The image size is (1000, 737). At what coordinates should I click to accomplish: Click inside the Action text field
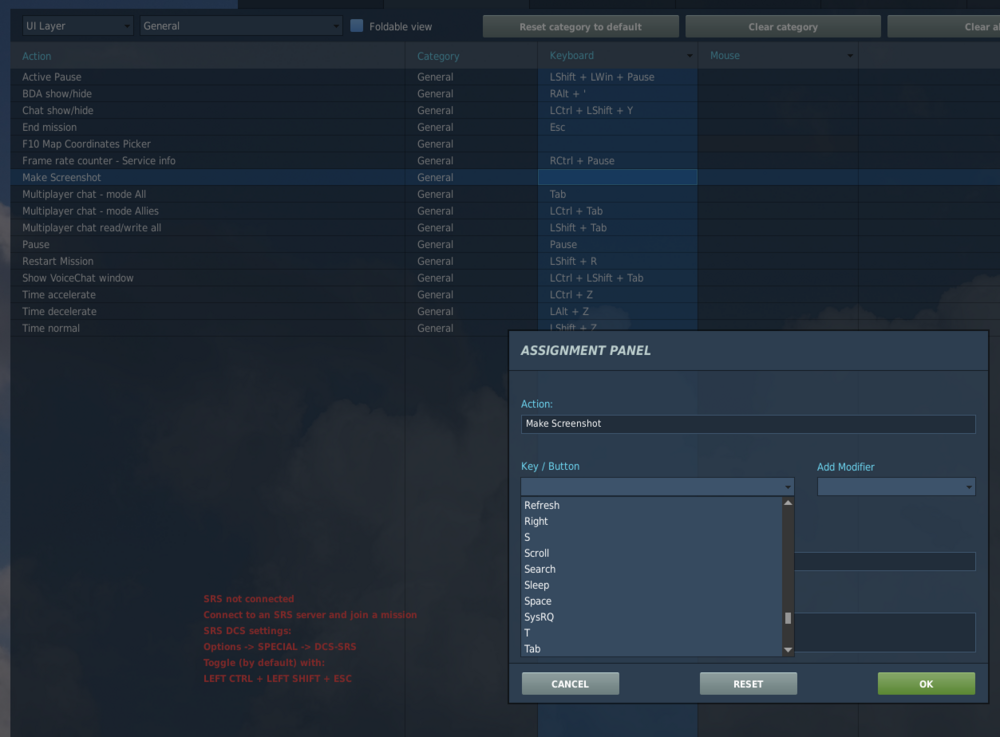(747, 424)
